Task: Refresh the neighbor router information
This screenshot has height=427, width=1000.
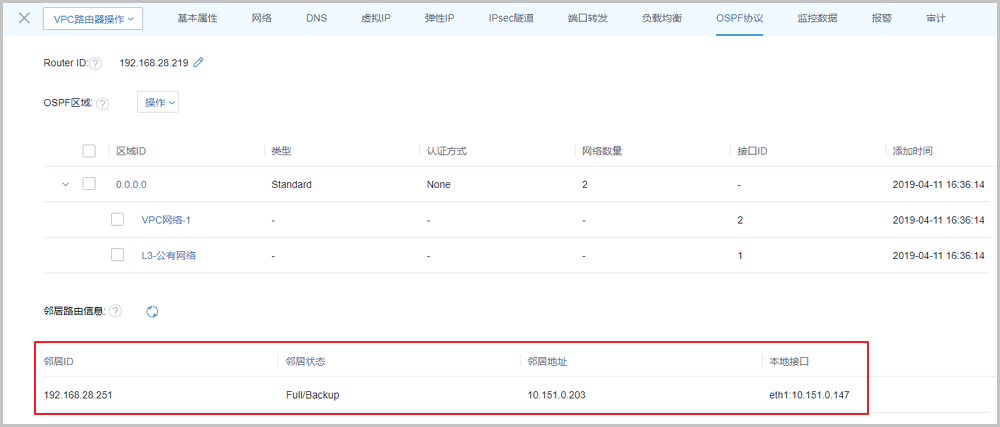Action: [x=152, y=311]
